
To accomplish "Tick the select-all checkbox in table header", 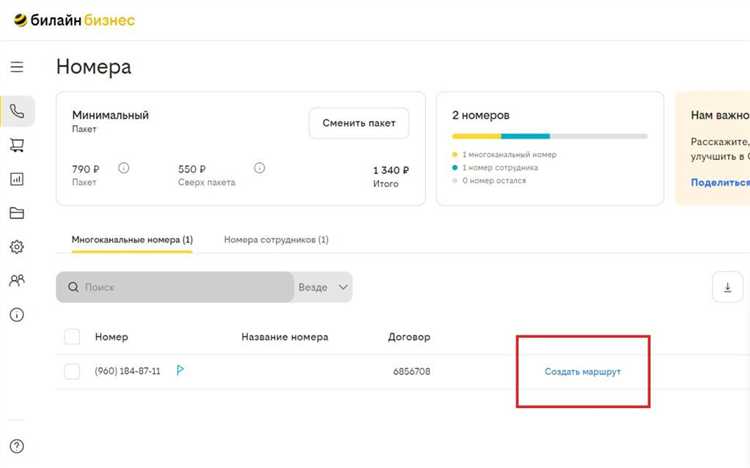I will click(72, 337).
